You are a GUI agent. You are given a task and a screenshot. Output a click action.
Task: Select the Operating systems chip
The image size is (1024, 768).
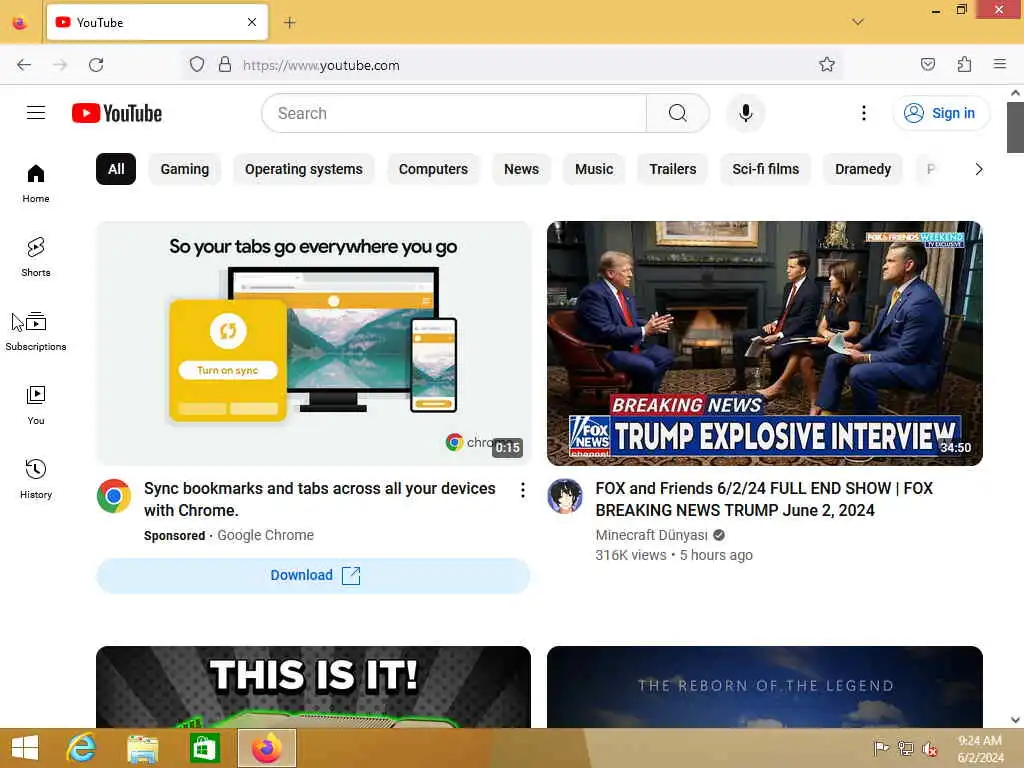[x=304, y=169]
